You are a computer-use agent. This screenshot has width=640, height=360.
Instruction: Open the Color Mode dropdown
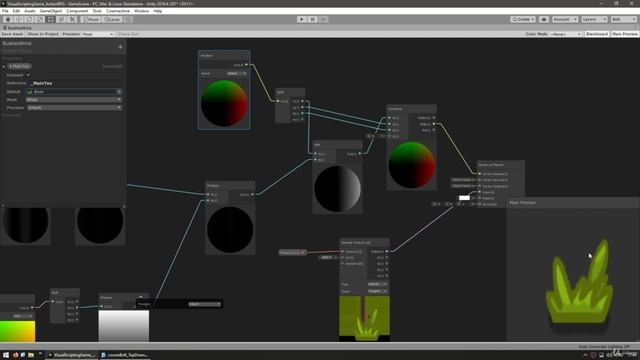point(565,34)
